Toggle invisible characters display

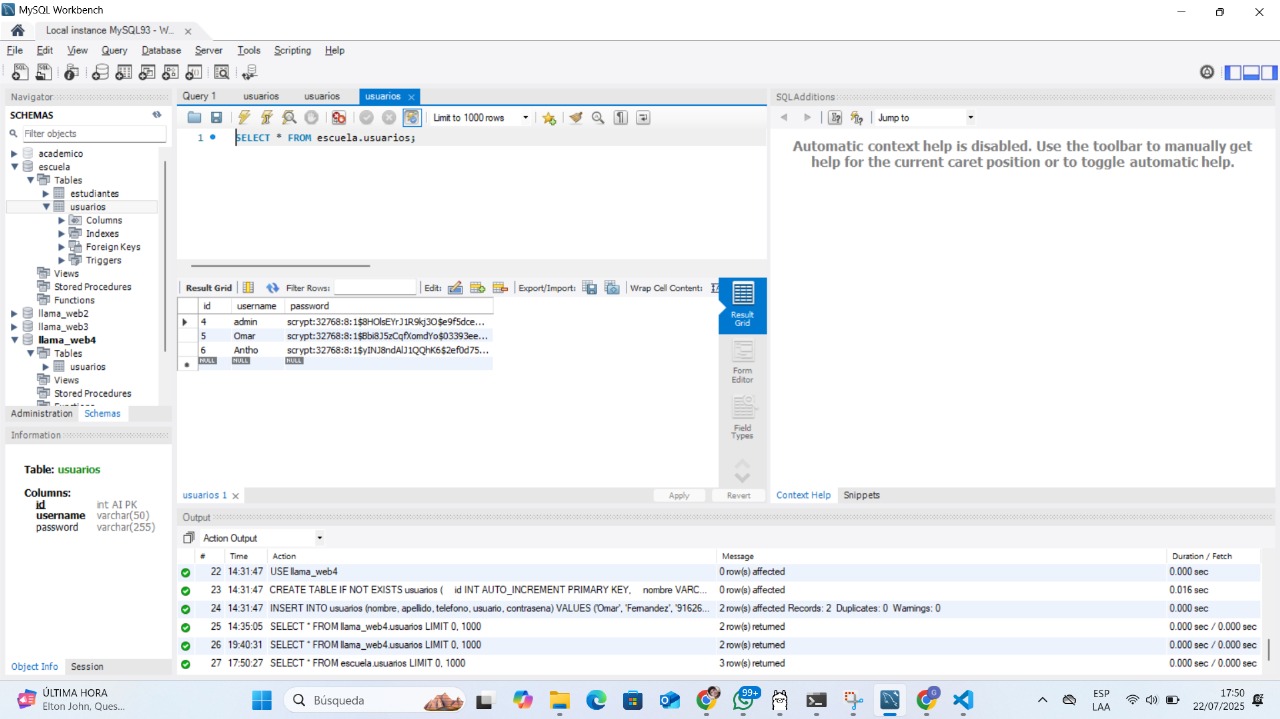click(x=621, y=118)
